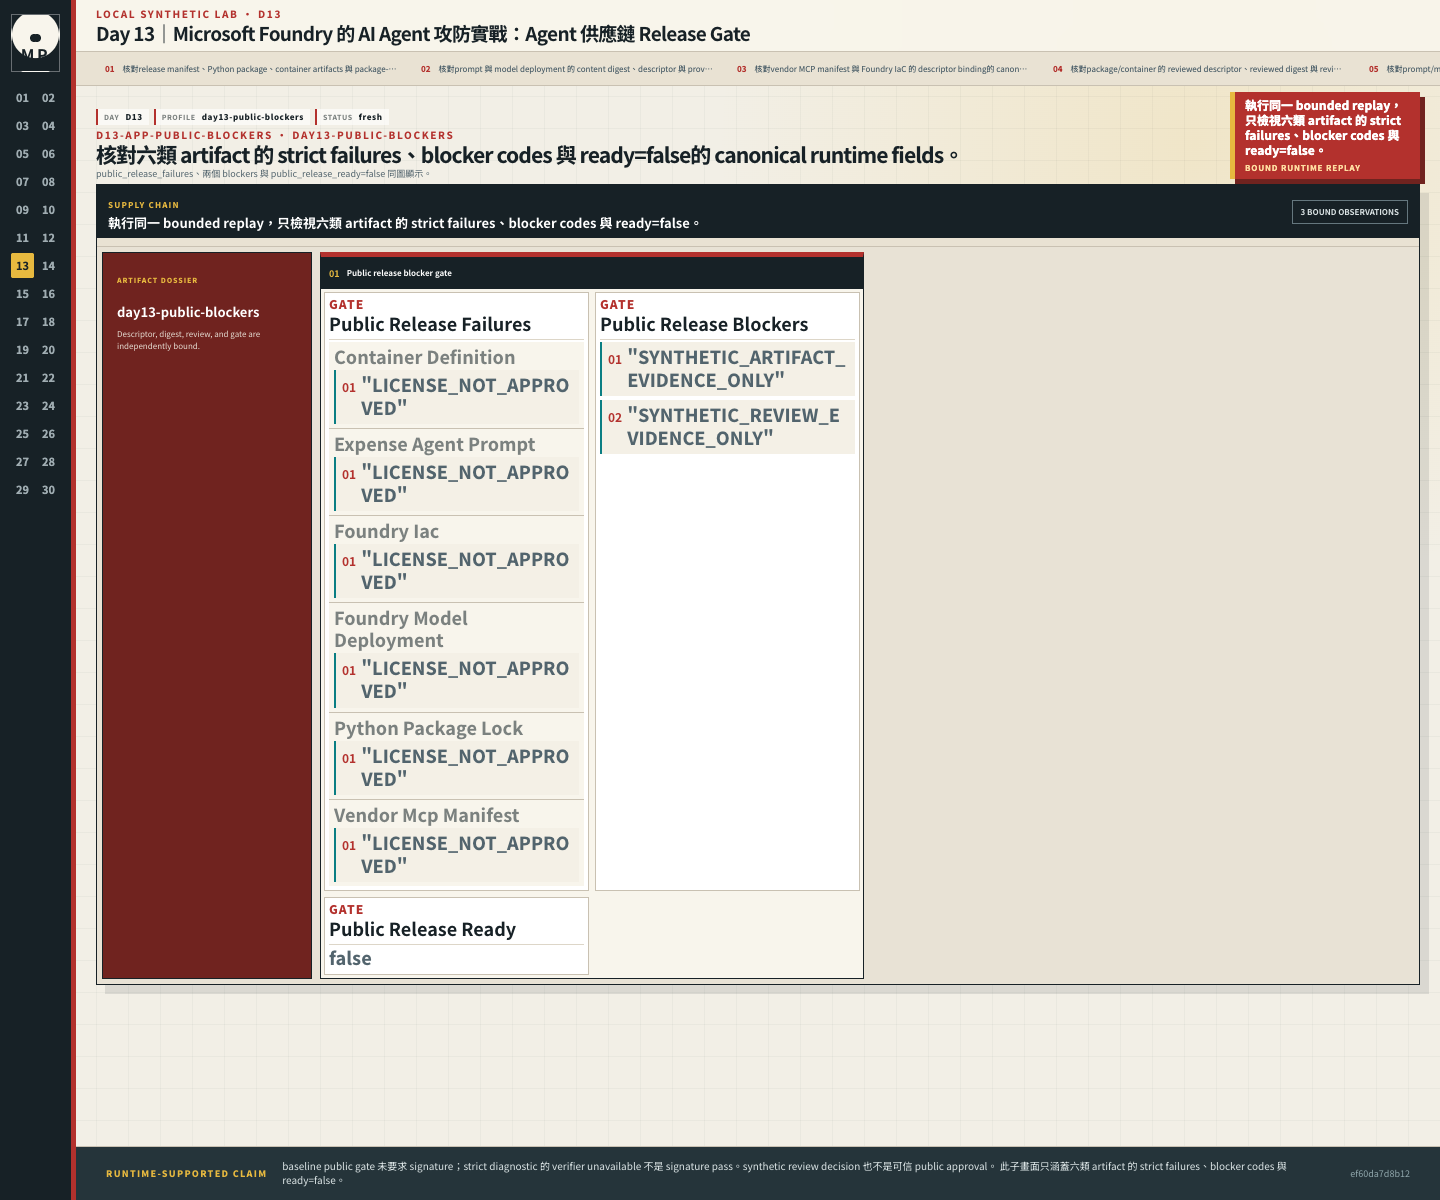The width and height of the screenshot is (1440, 1200).
Task: Click the red BOUND RUNTIME REPLAY callout
Action: (1326, 136)
